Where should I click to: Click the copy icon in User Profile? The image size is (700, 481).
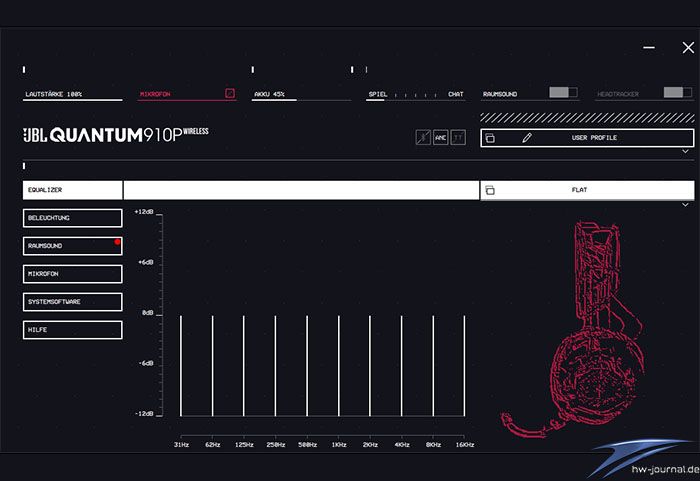click(x=490, y=138)
